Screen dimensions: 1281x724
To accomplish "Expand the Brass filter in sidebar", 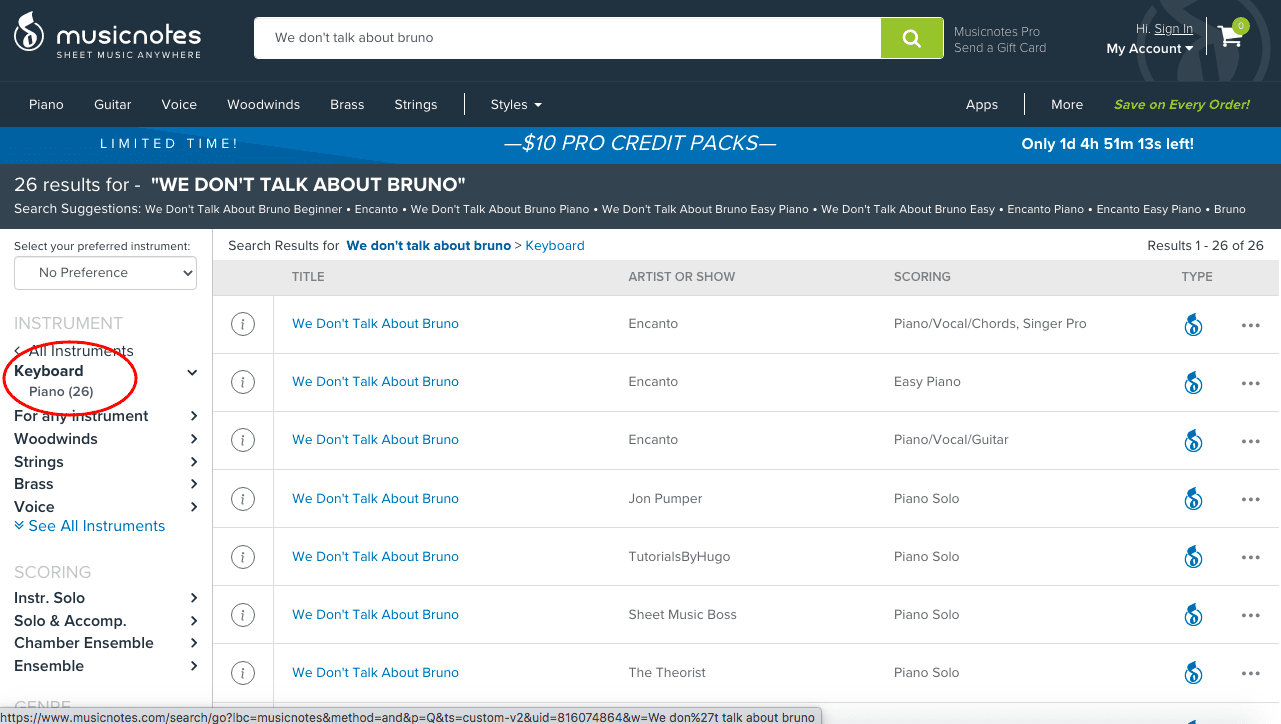I will coord(193,484).
